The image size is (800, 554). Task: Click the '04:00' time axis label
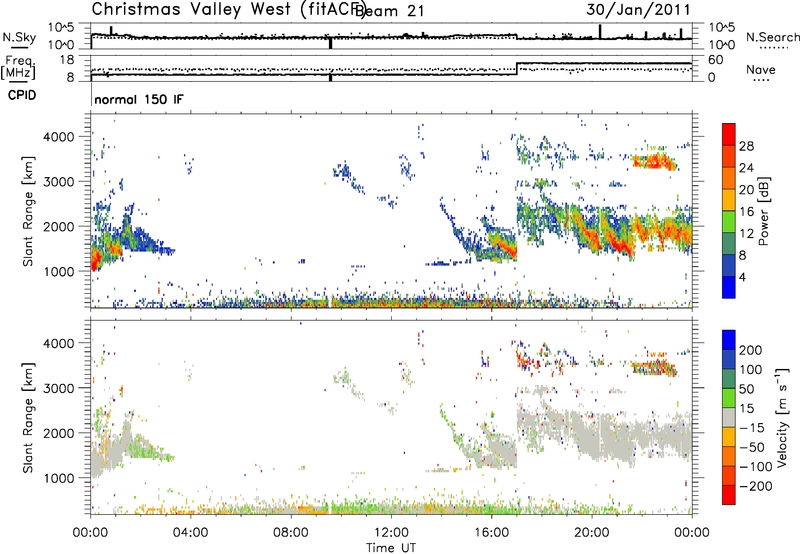point(191,532)
